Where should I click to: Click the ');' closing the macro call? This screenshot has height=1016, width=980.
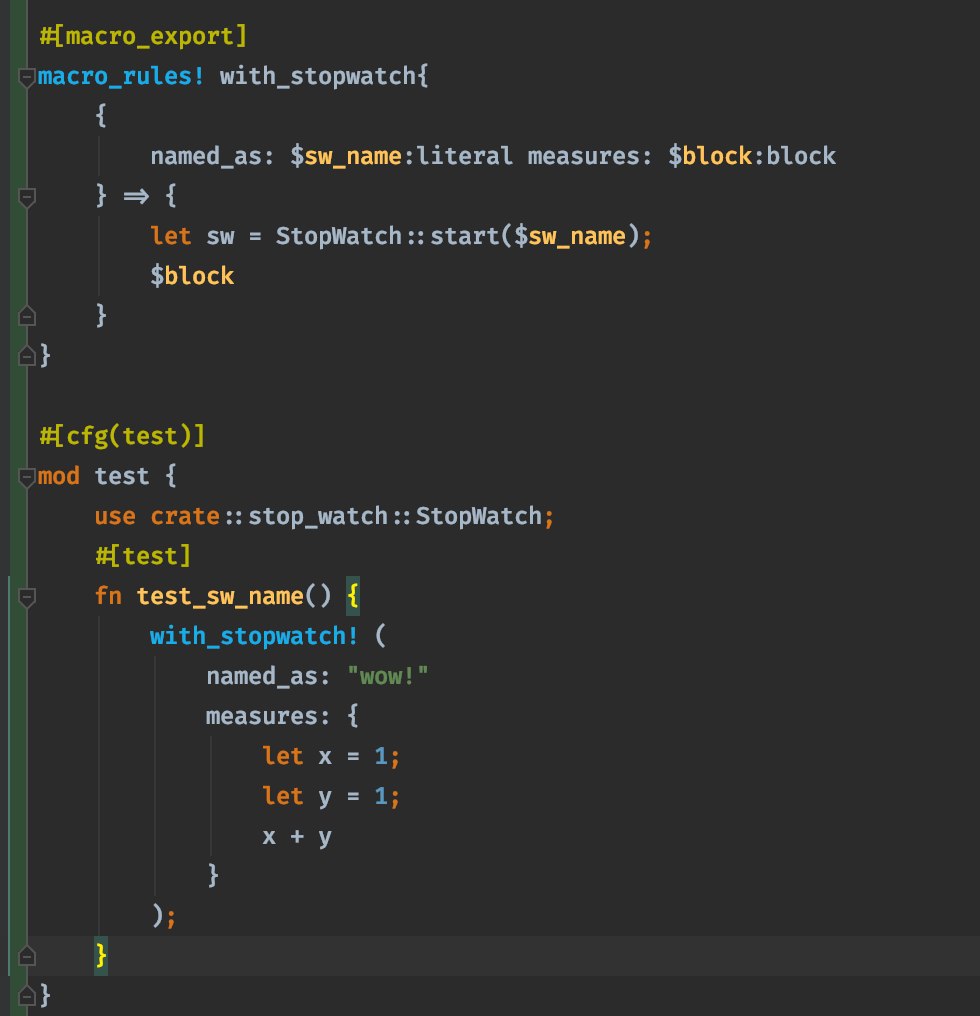163,916
